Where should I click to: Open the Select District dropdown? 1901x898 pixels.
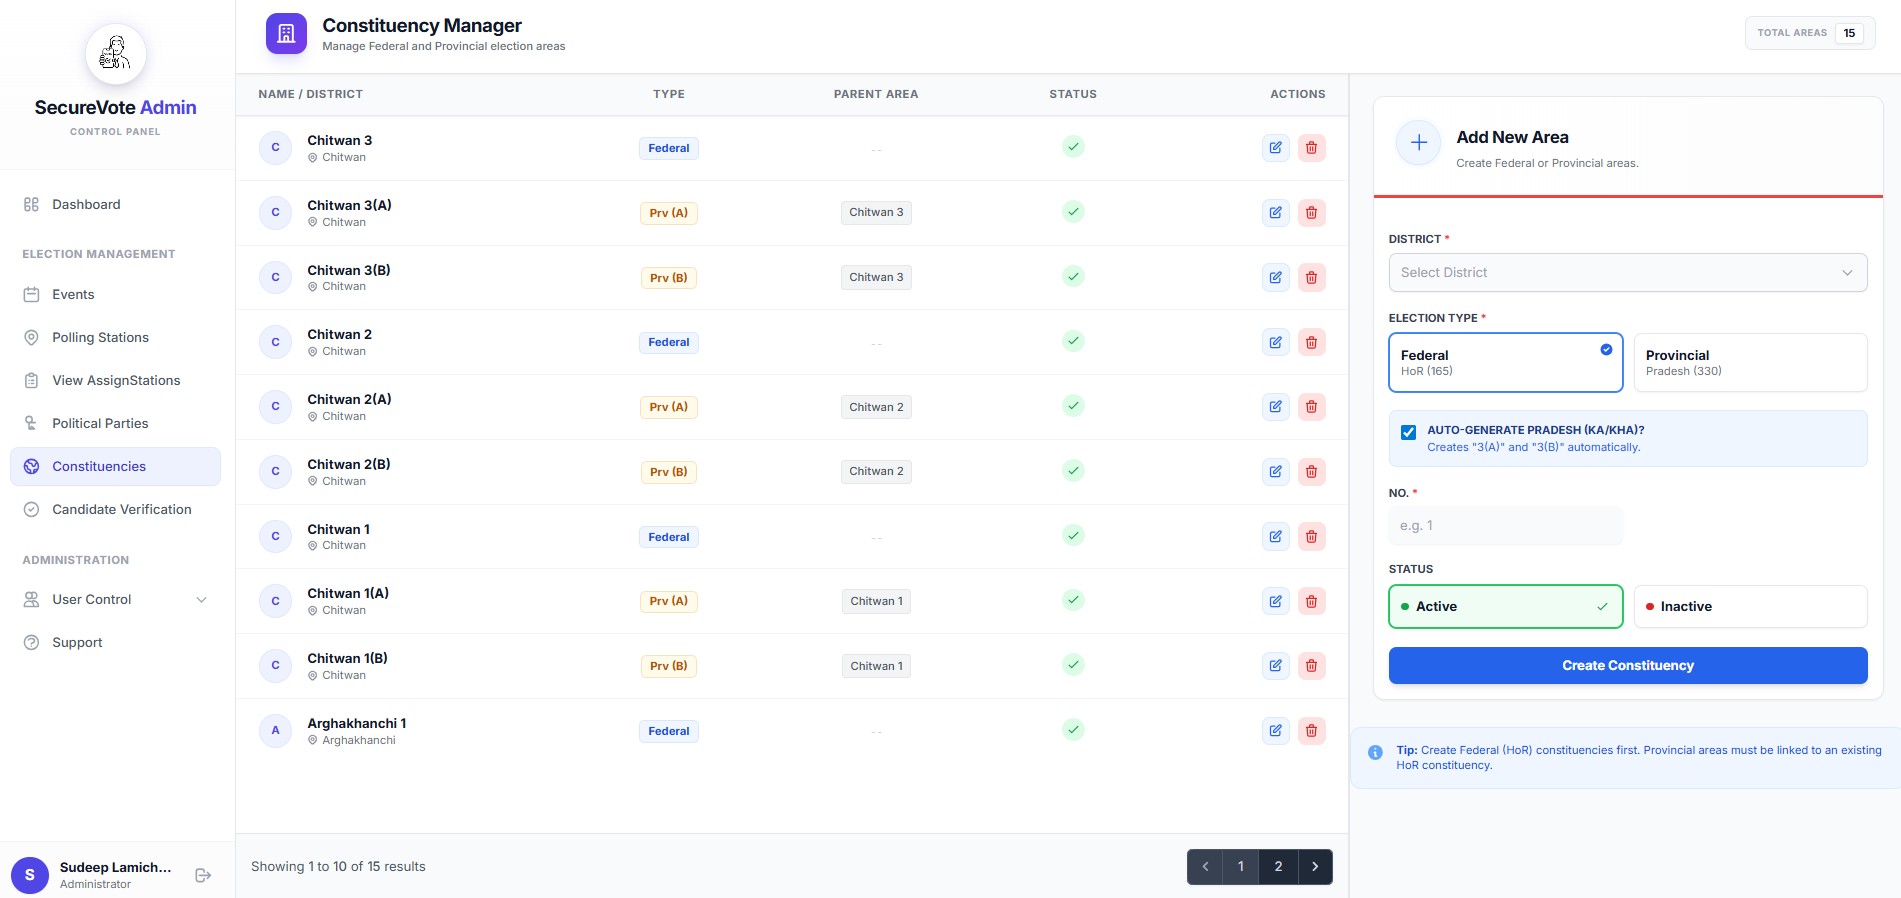1627,273
